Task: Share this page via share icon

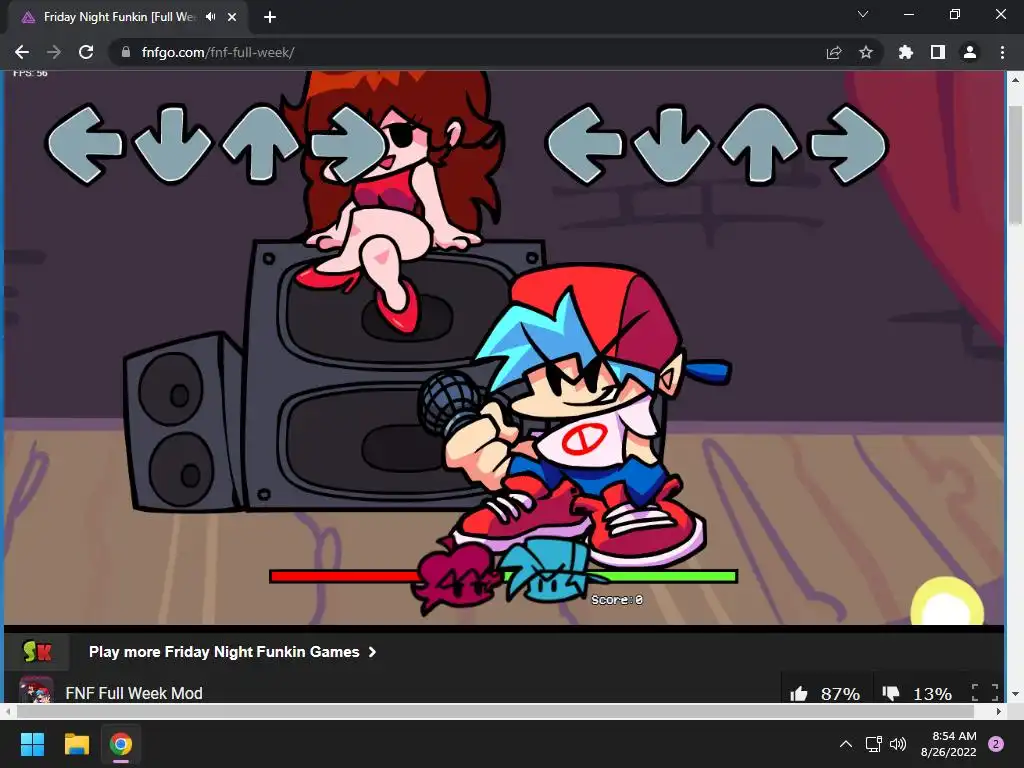Action: point(834,52)
